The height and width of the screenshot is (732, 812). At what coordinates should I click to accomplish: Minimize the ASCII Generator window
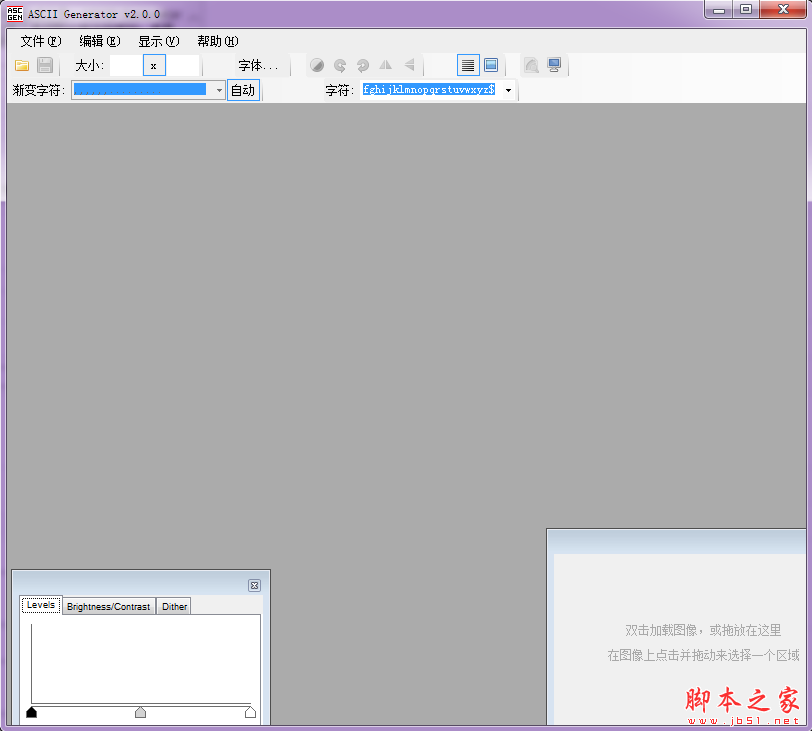coord(719,10)
